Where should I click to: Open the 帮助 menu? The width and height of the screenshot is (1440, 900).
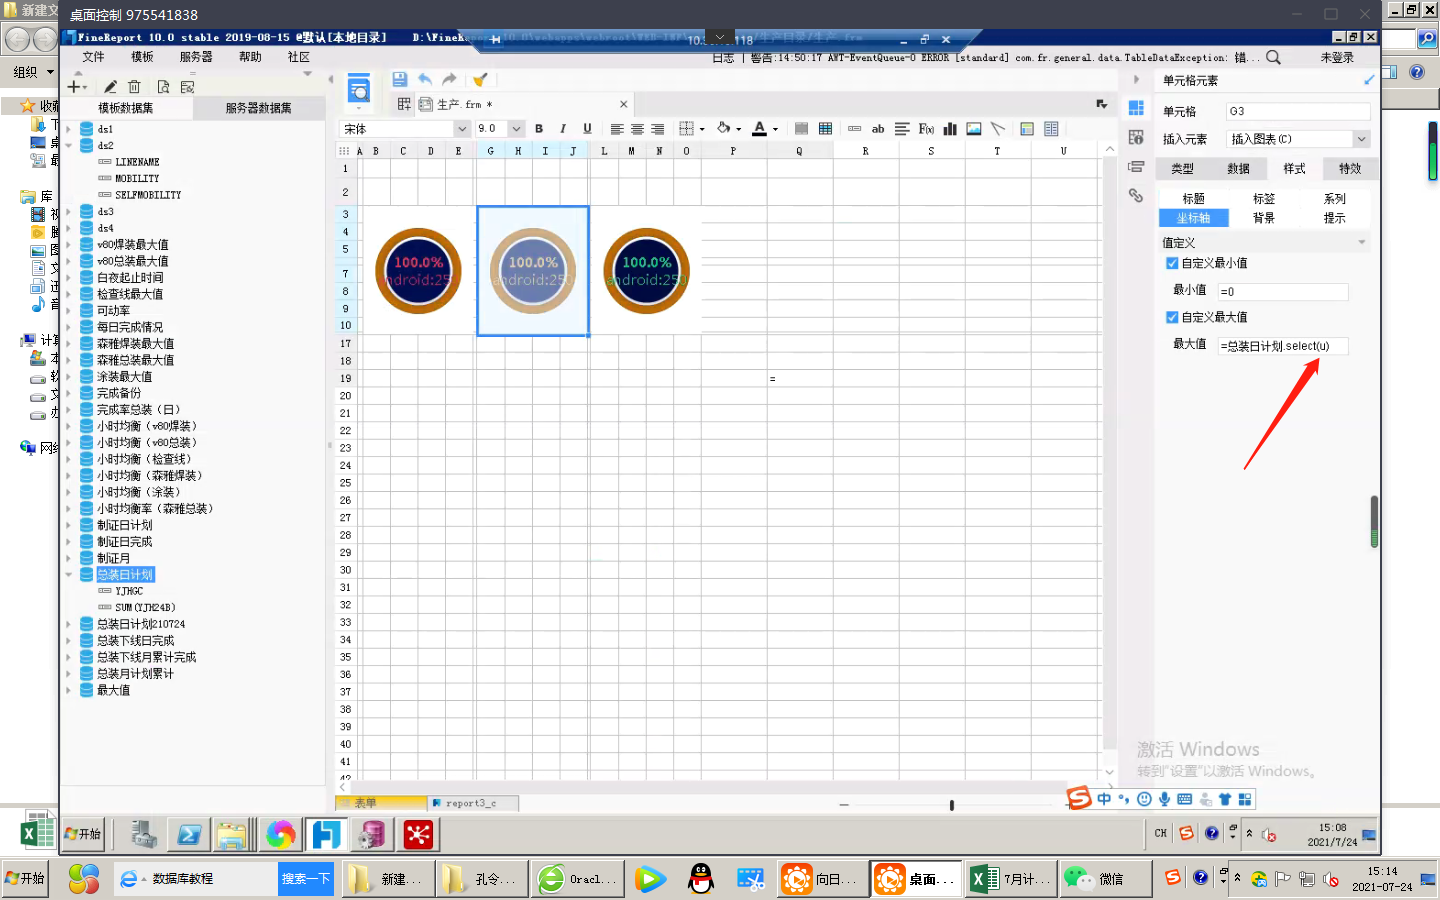[x=250, y=57]
